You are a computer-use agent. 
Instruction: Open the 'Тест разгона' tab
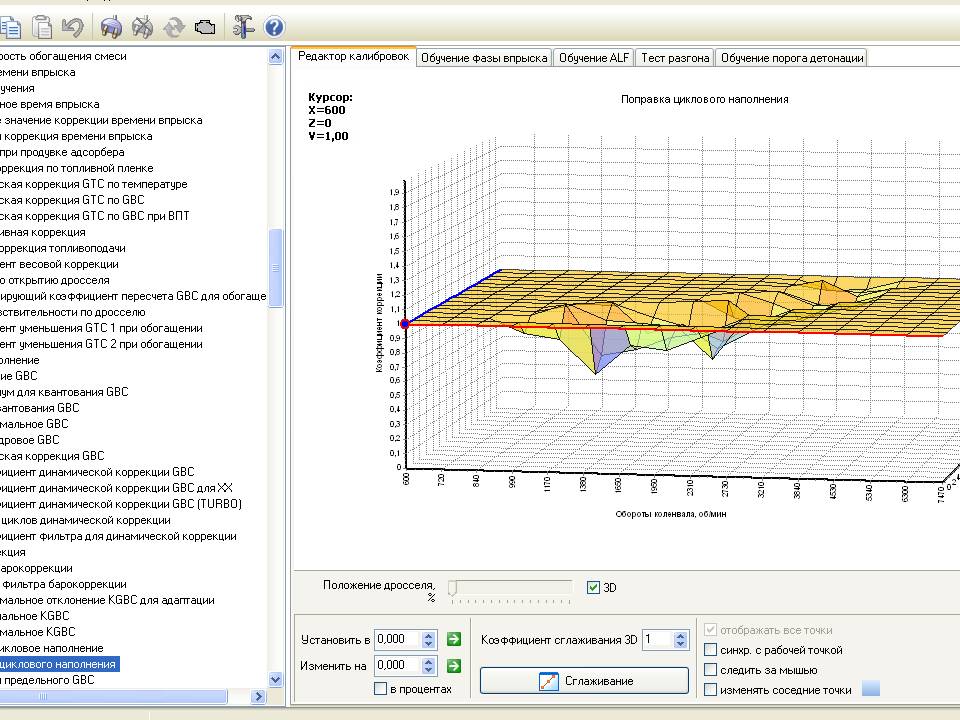675,58
